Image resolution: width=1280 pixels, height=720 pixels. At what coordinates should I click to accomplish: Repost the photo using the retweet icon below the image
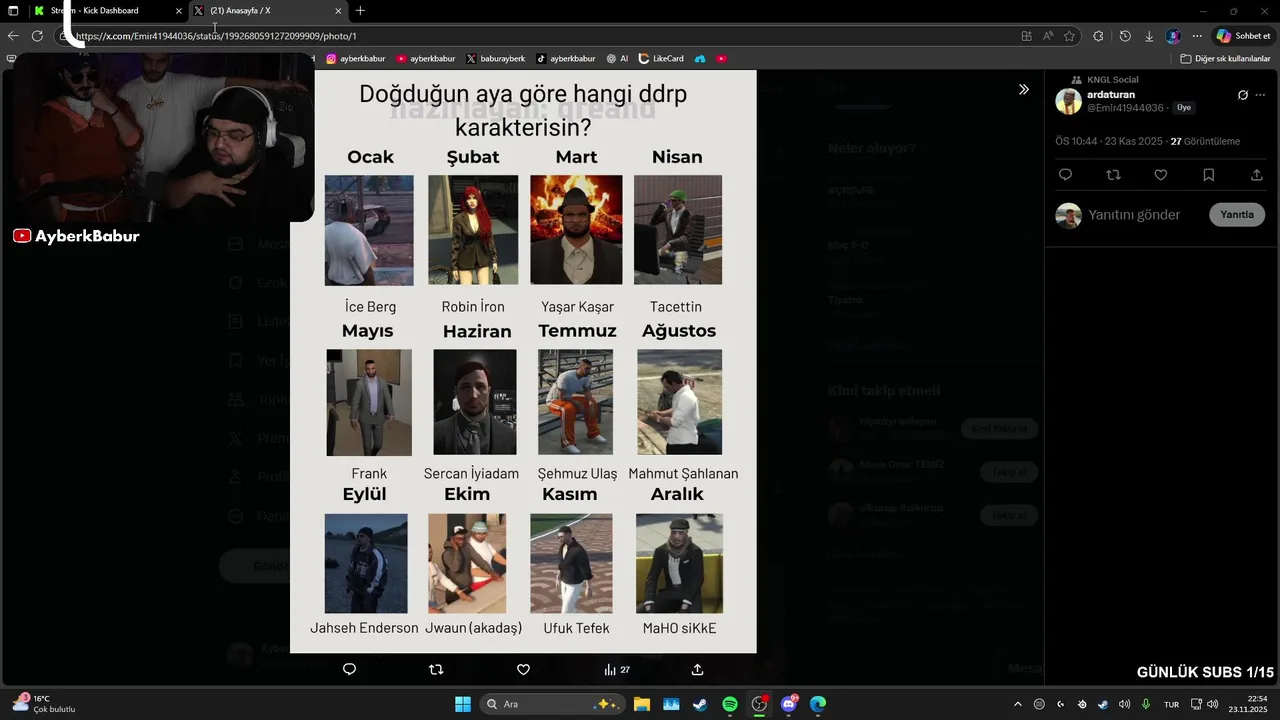coord(436,669)
